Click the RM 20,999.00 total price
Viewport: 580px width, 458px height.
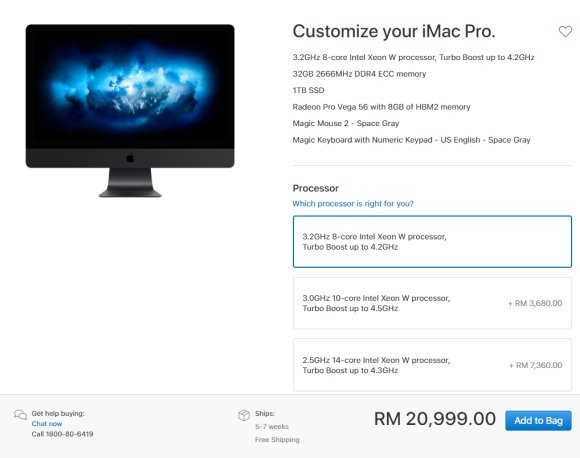tap(435, 419)
